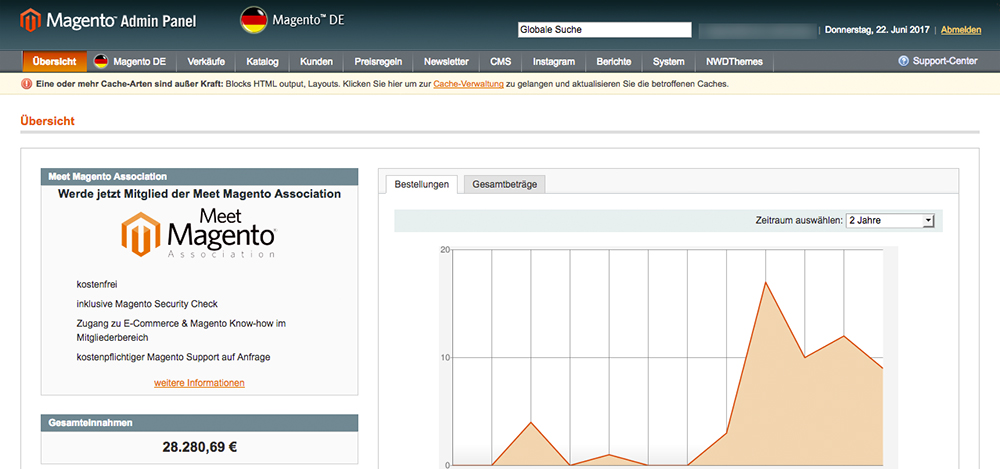
Task: Open the Cache-Verwaltung link
Action: point(469,84)
